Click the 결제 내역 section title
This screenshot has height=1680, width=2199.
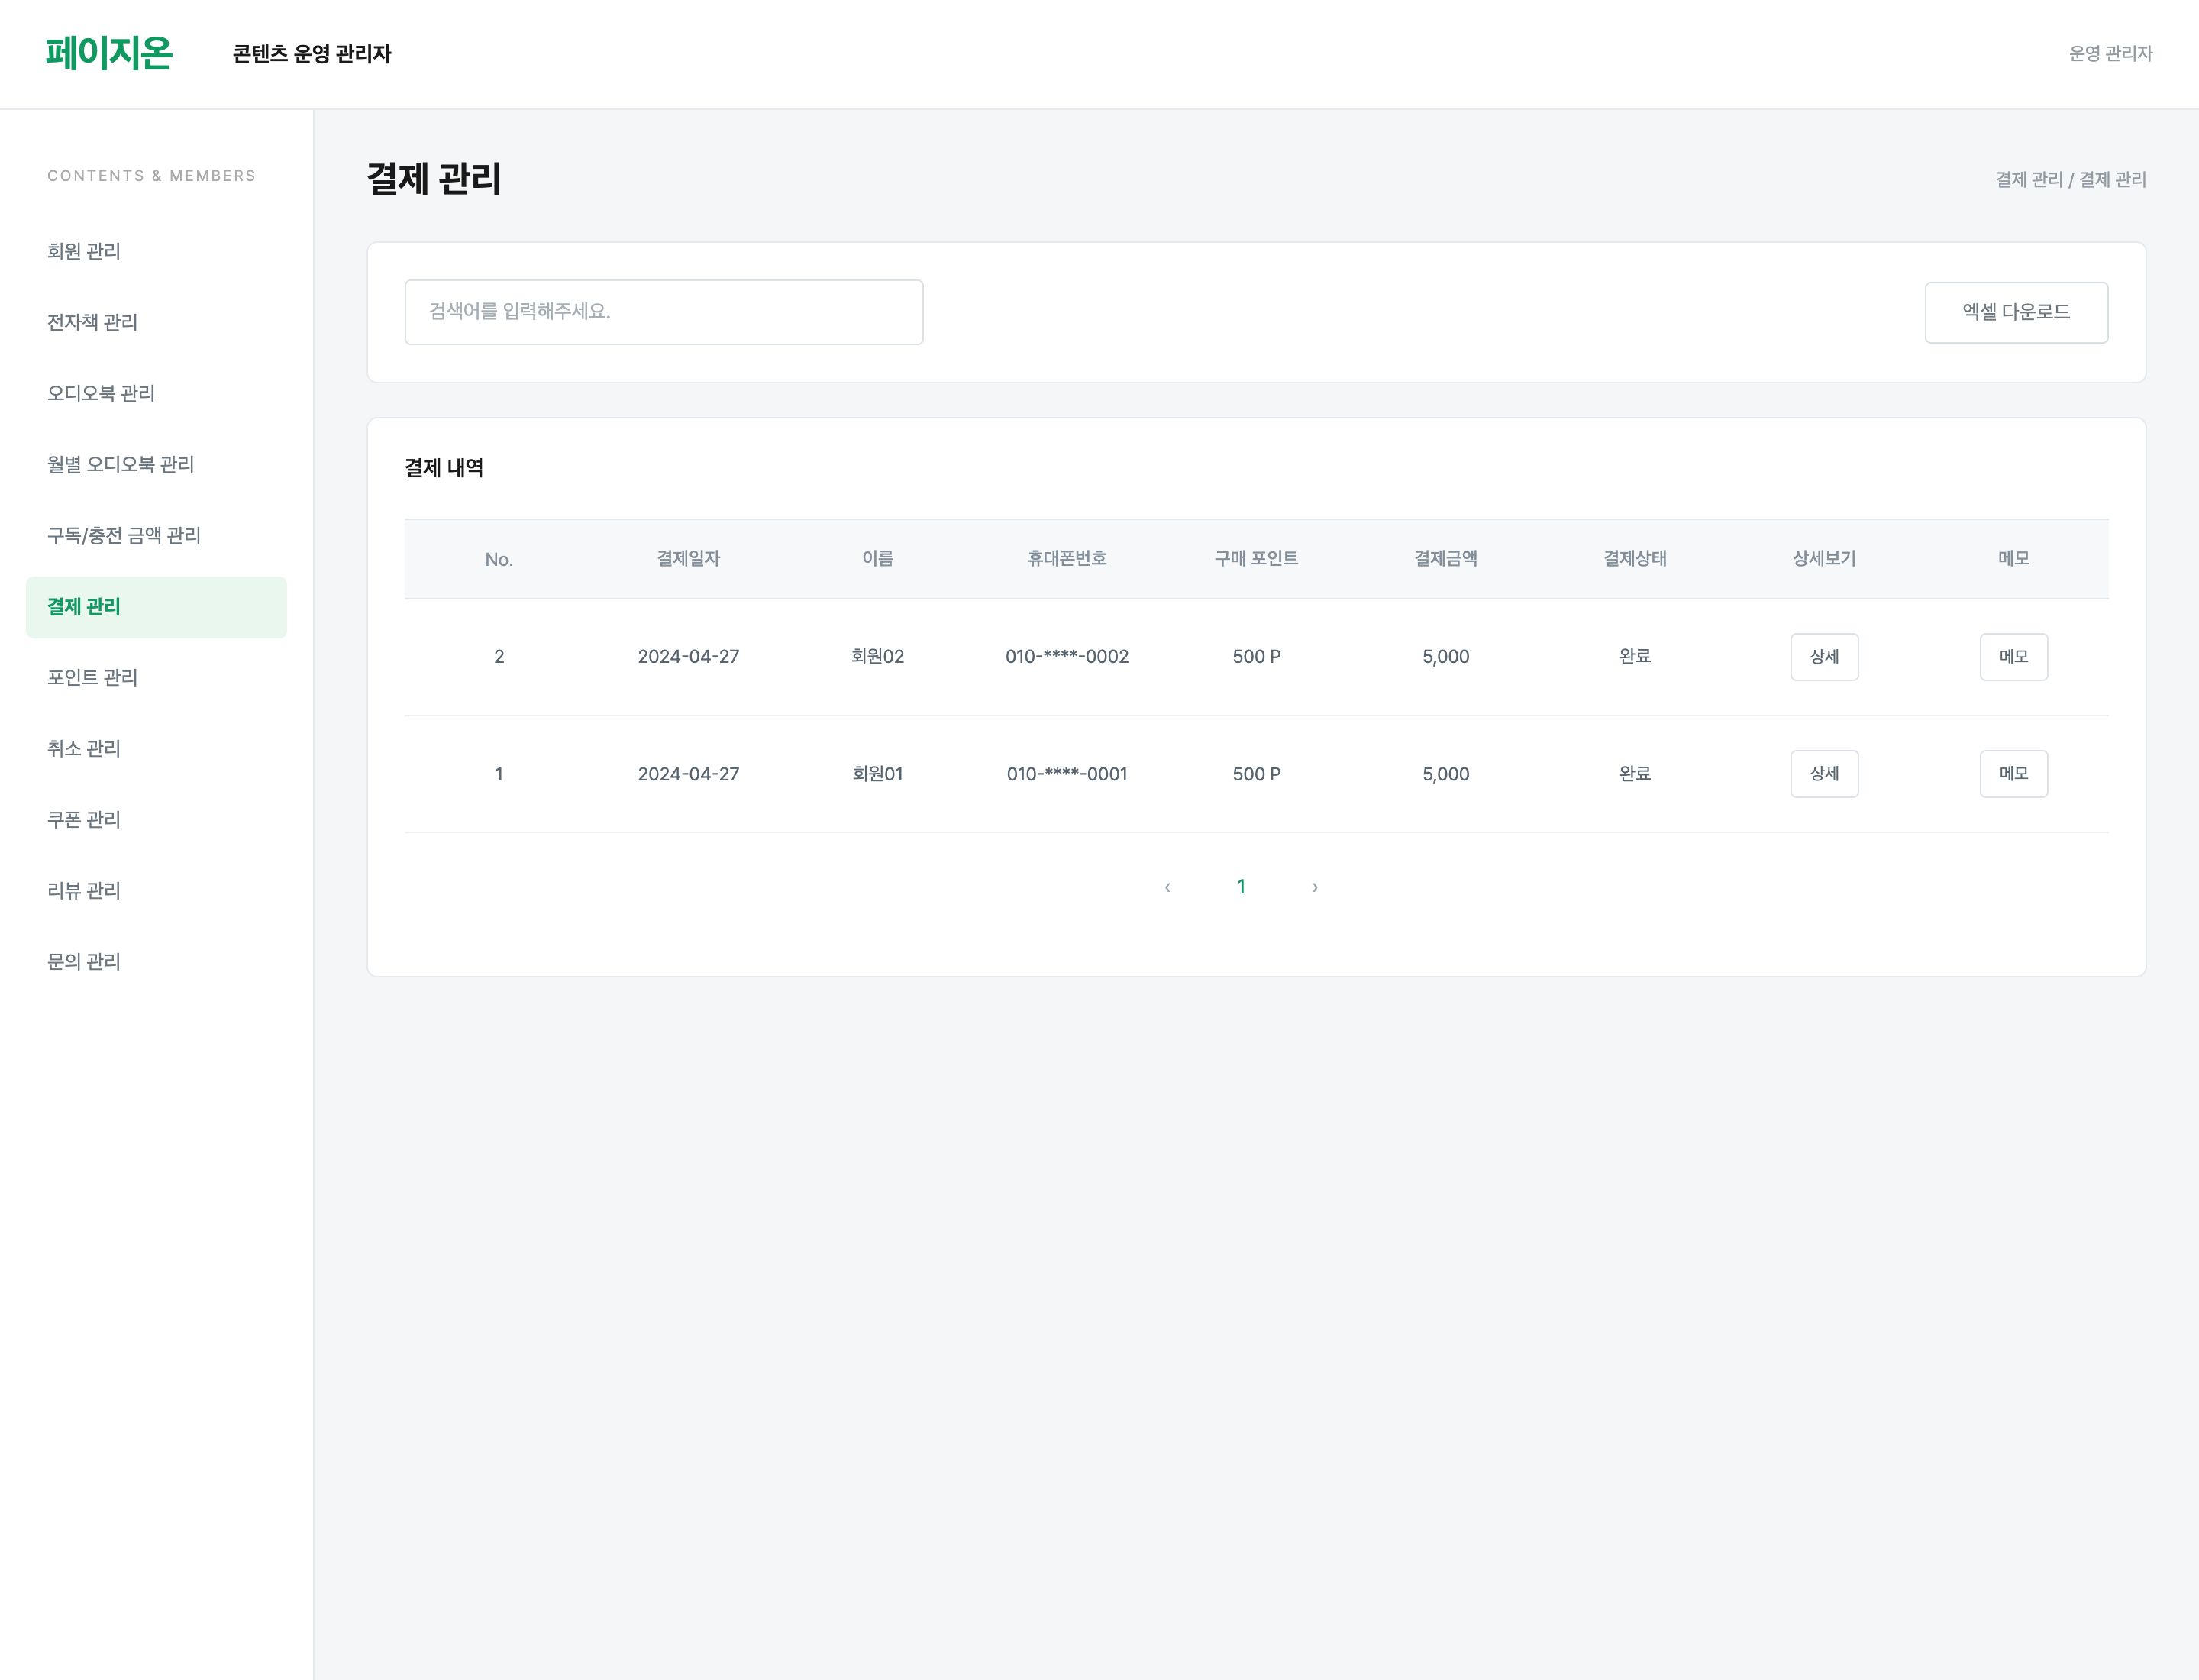pyautogui.click(x=444, y=468)
